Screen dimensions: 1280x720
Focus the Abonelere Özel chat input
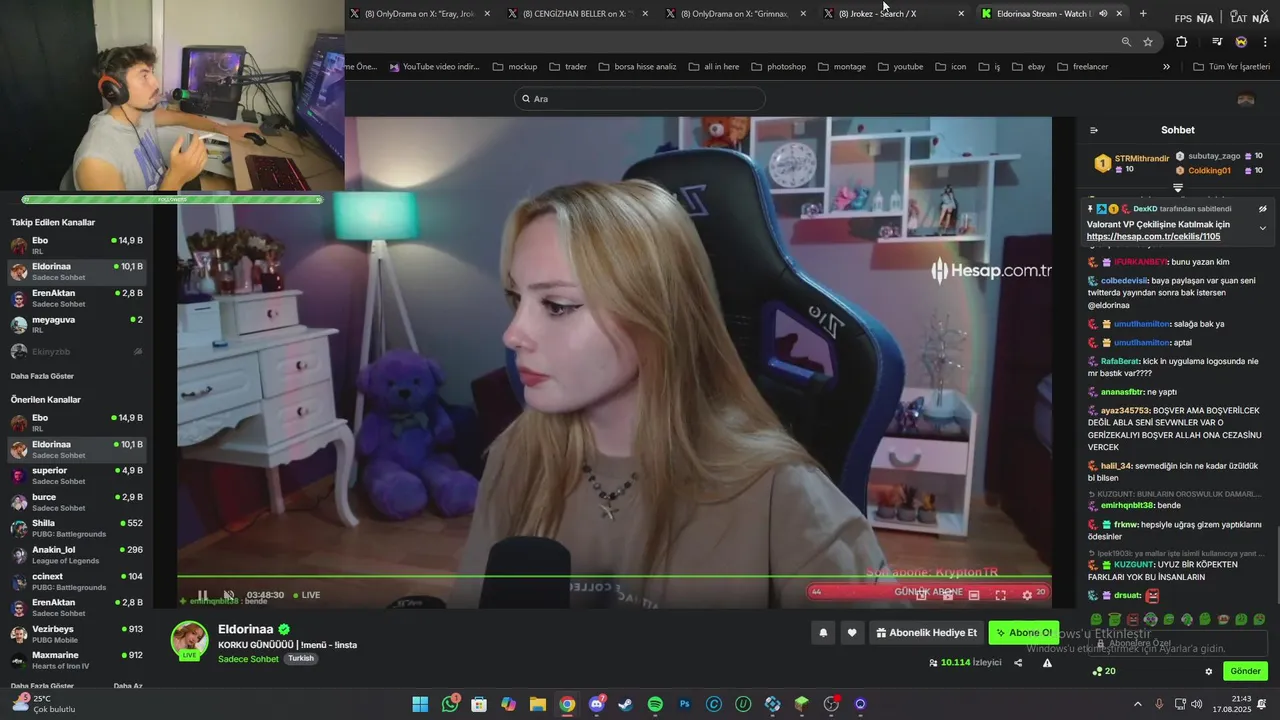[x=1178, y=643]
